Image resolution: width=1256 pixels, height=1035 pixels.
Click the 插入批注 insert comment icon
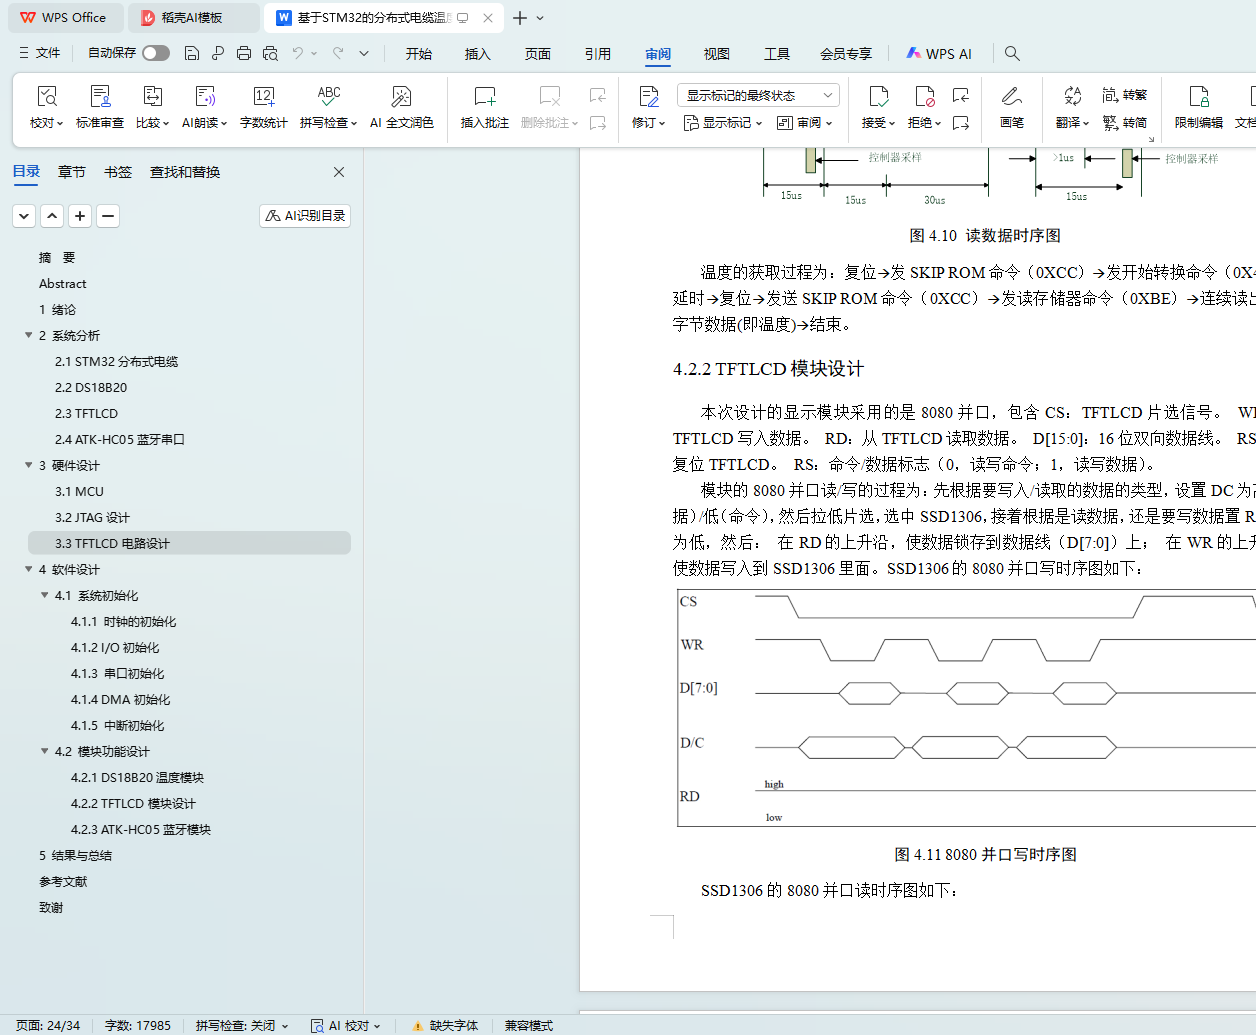(484, 97)
